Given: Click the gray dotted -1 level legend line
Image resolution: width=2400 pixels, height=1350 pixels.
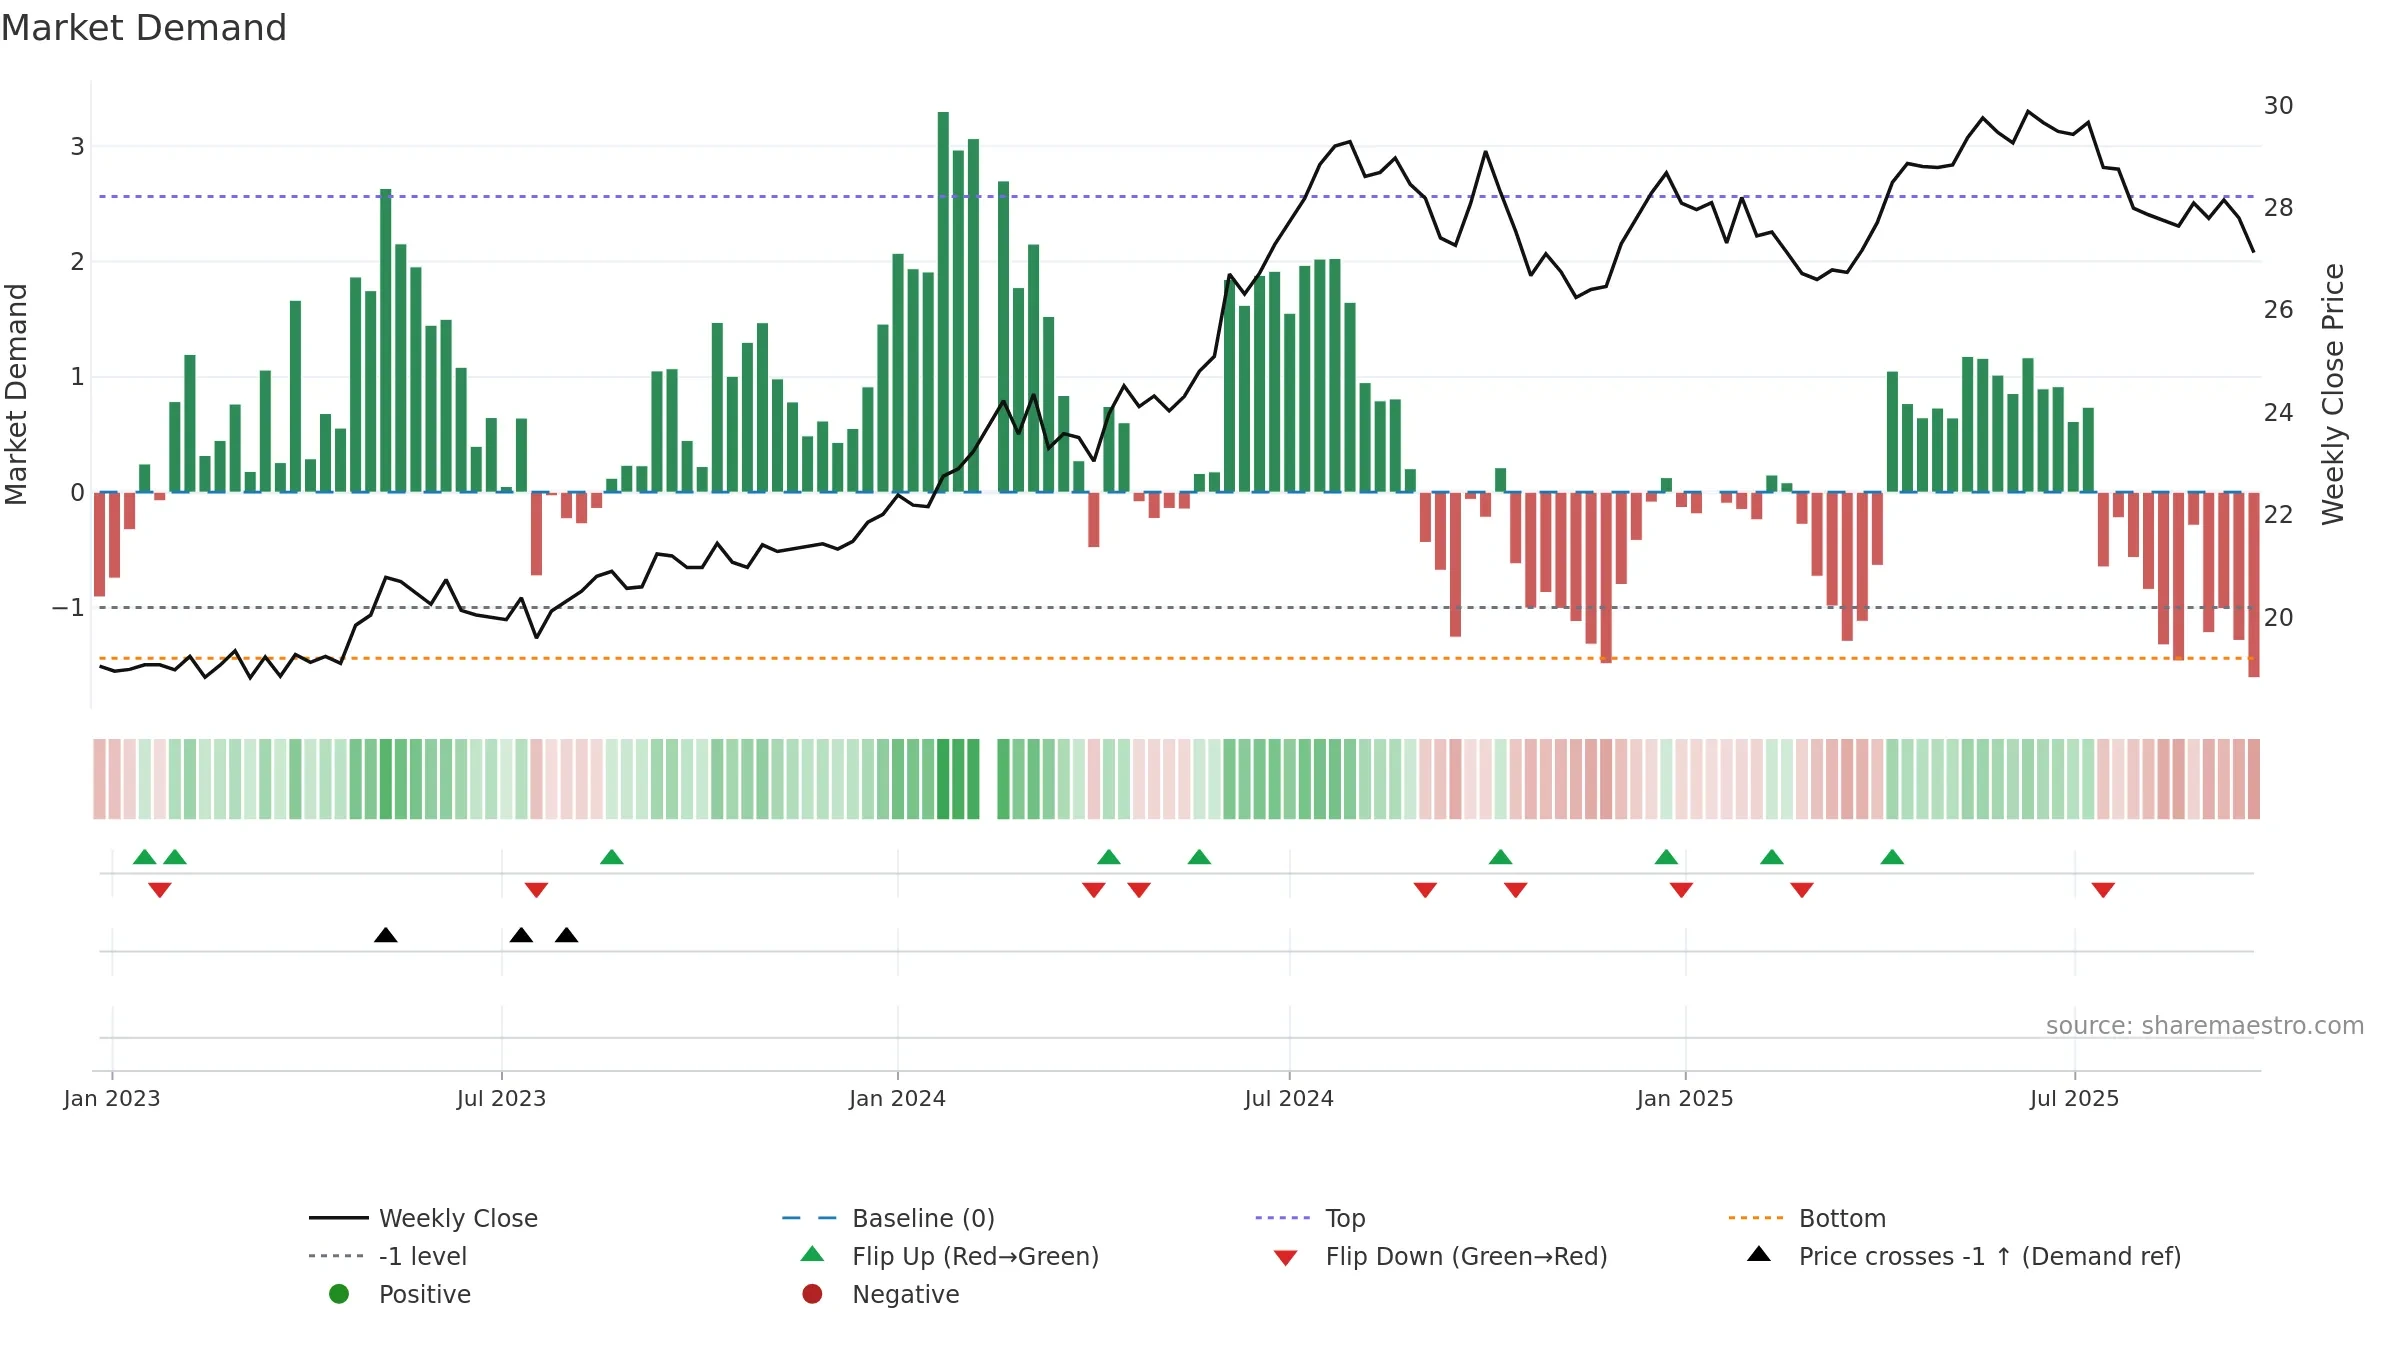Looking at the screenshot, I should 336,1256.
